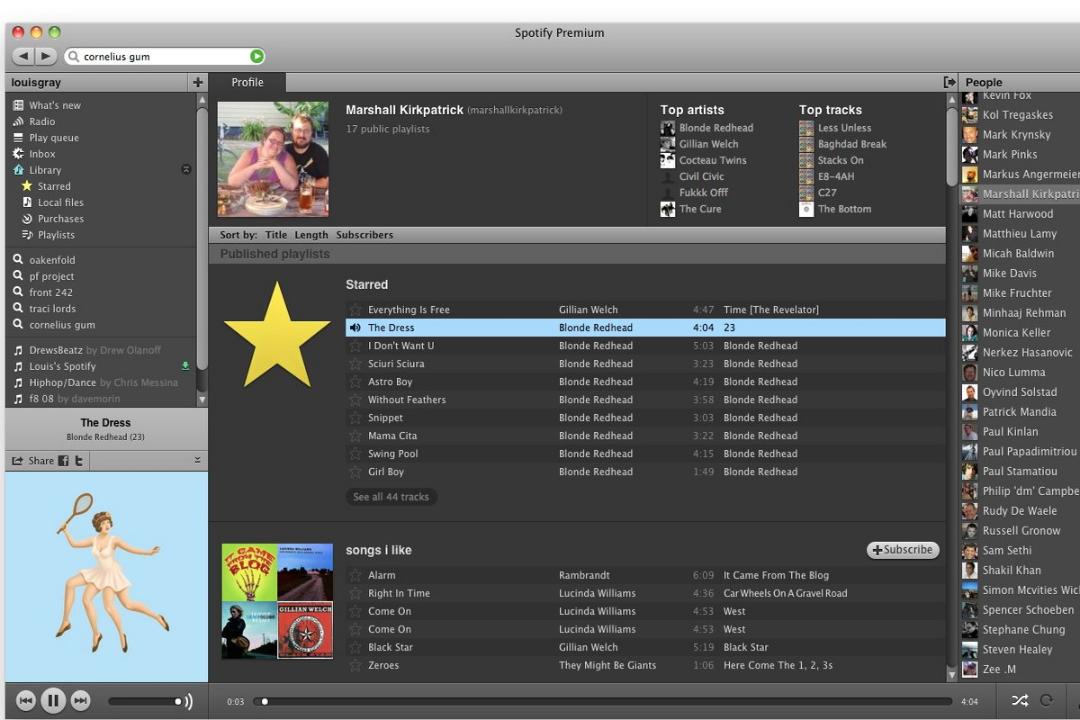Sort playlists by Subscribers

pos(364,235)
